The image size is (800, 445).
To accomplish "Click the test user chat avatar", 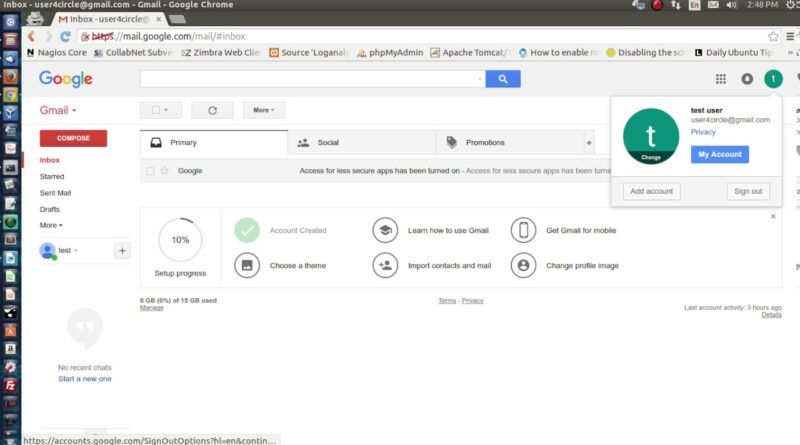I will coord(47,251).
